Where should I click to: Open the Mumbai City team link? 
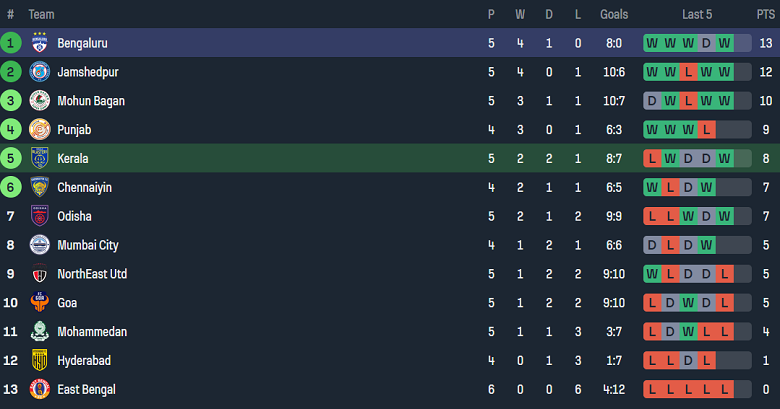click(x=88, y=245)
